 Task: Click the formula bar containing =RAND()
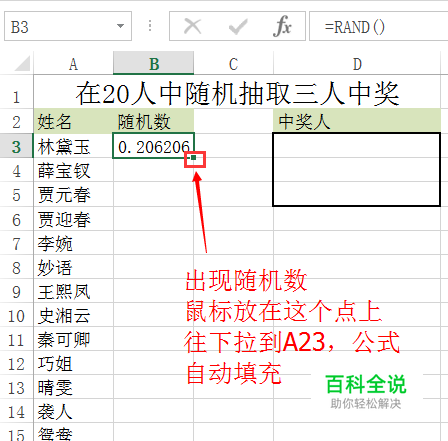(x=379, y=26)
